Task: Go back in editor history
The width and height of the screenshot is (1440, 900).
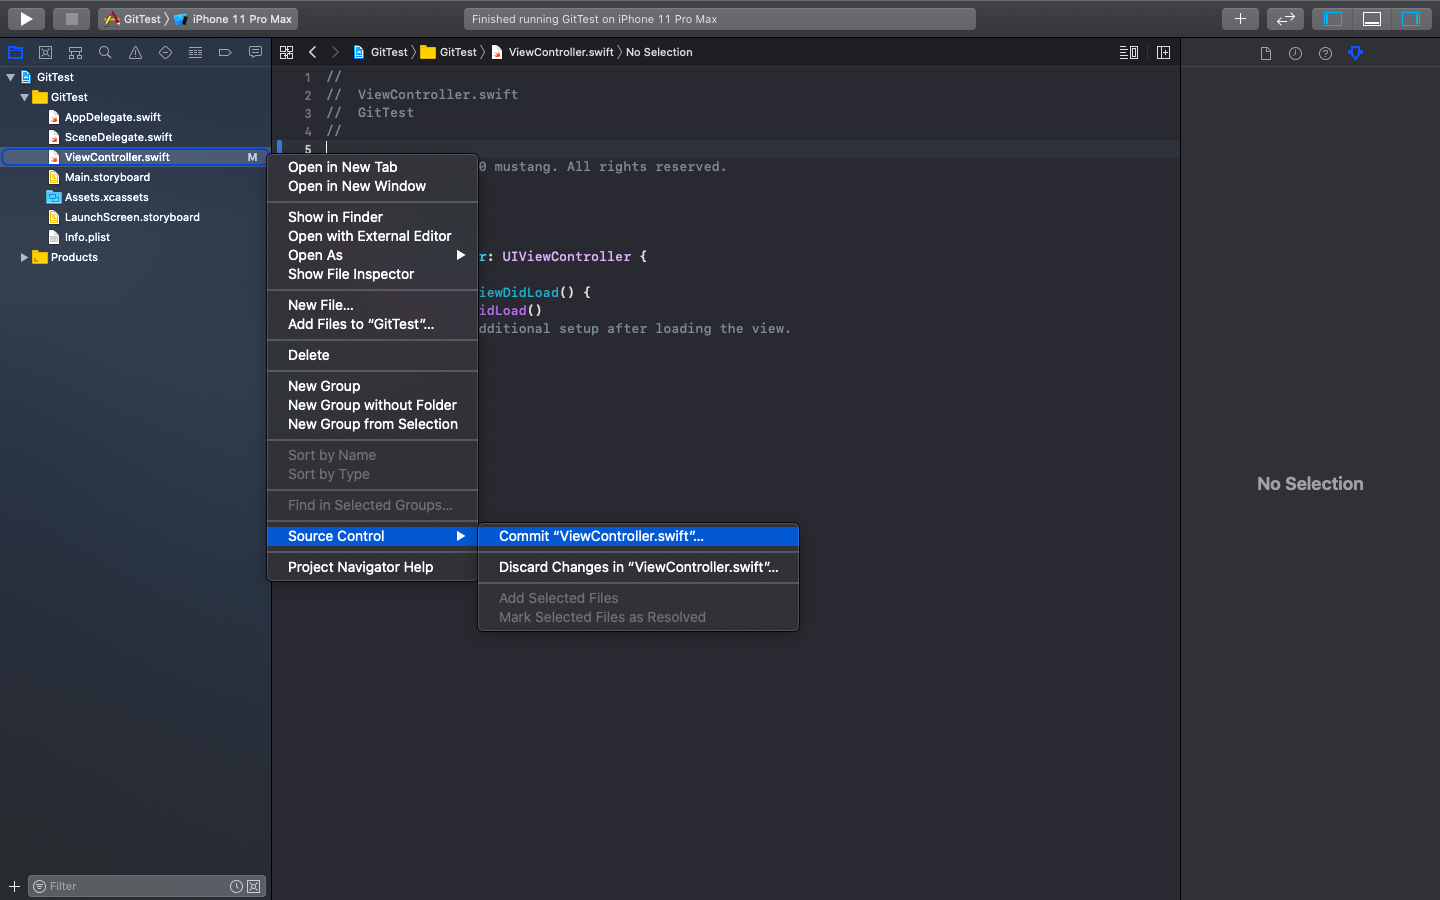Action: click(x=312, y=52)
